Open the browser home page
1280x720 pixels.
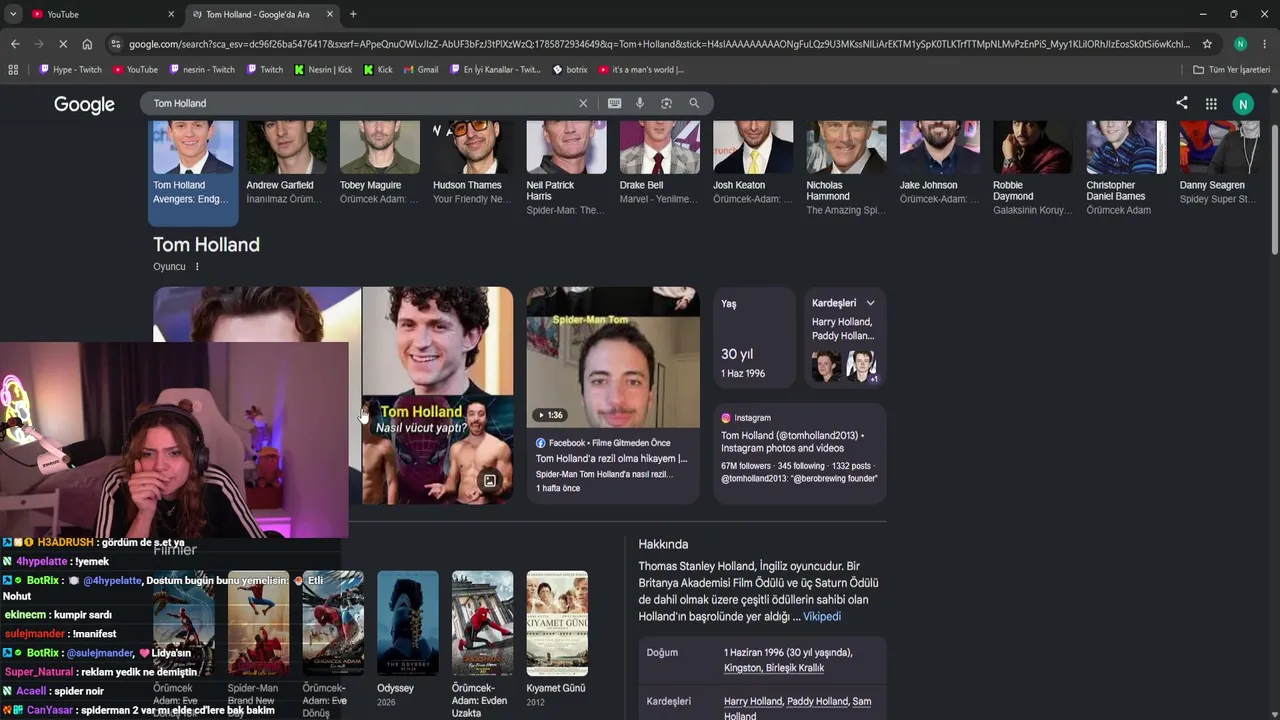(87, 44)
